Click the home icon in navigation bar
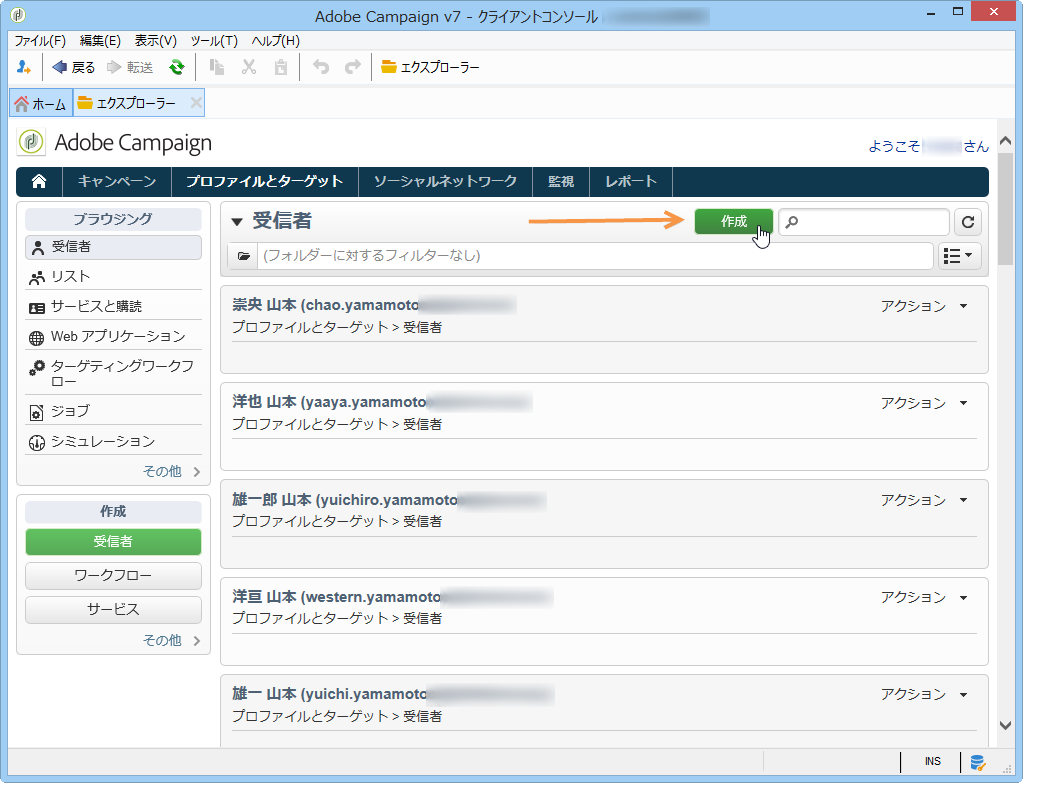1054x812 pixels. click(x=39, y=181)
